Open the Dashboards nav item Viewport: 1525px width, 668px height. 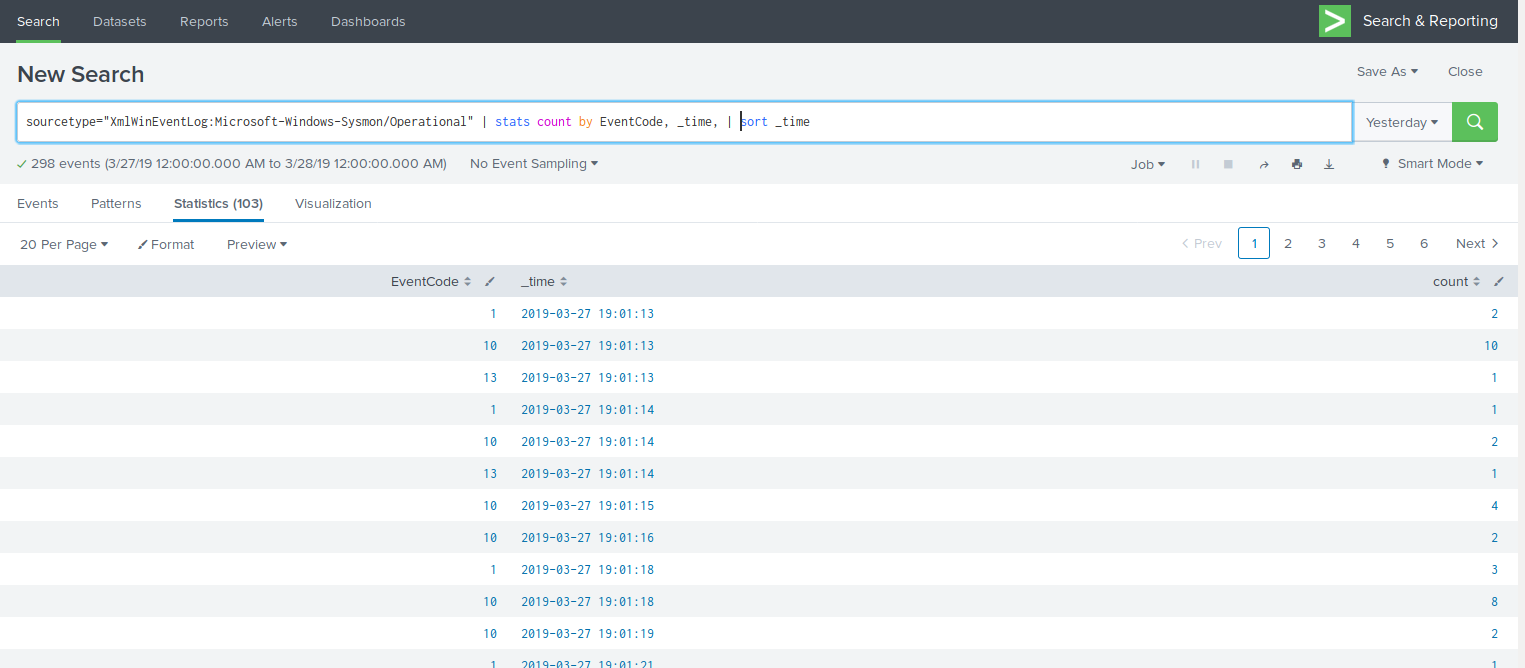368,21
